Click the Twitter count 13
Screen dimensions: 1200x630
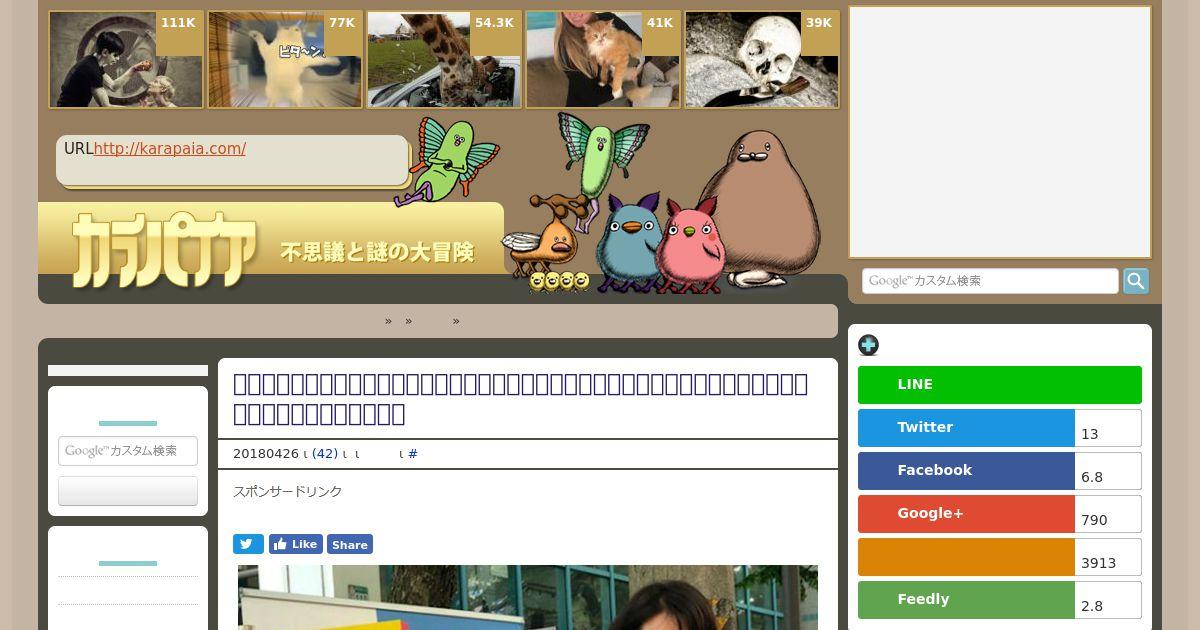1108,428
